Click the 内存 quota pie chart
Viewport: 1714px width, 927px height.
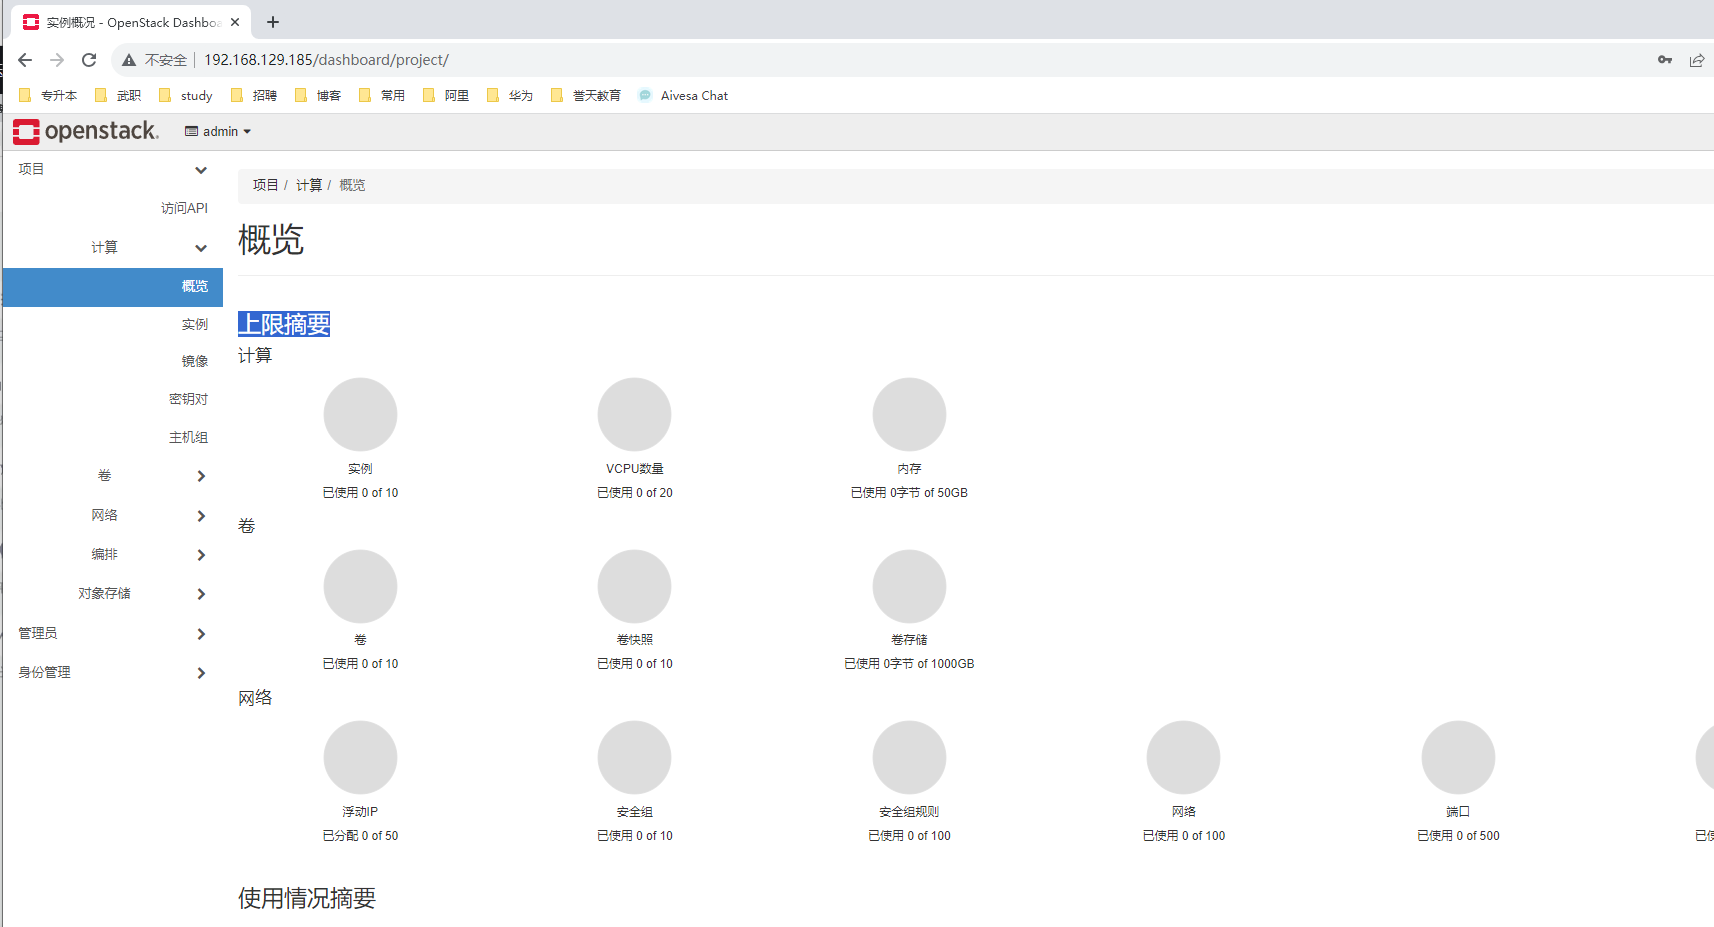click(x=909, y=414)
